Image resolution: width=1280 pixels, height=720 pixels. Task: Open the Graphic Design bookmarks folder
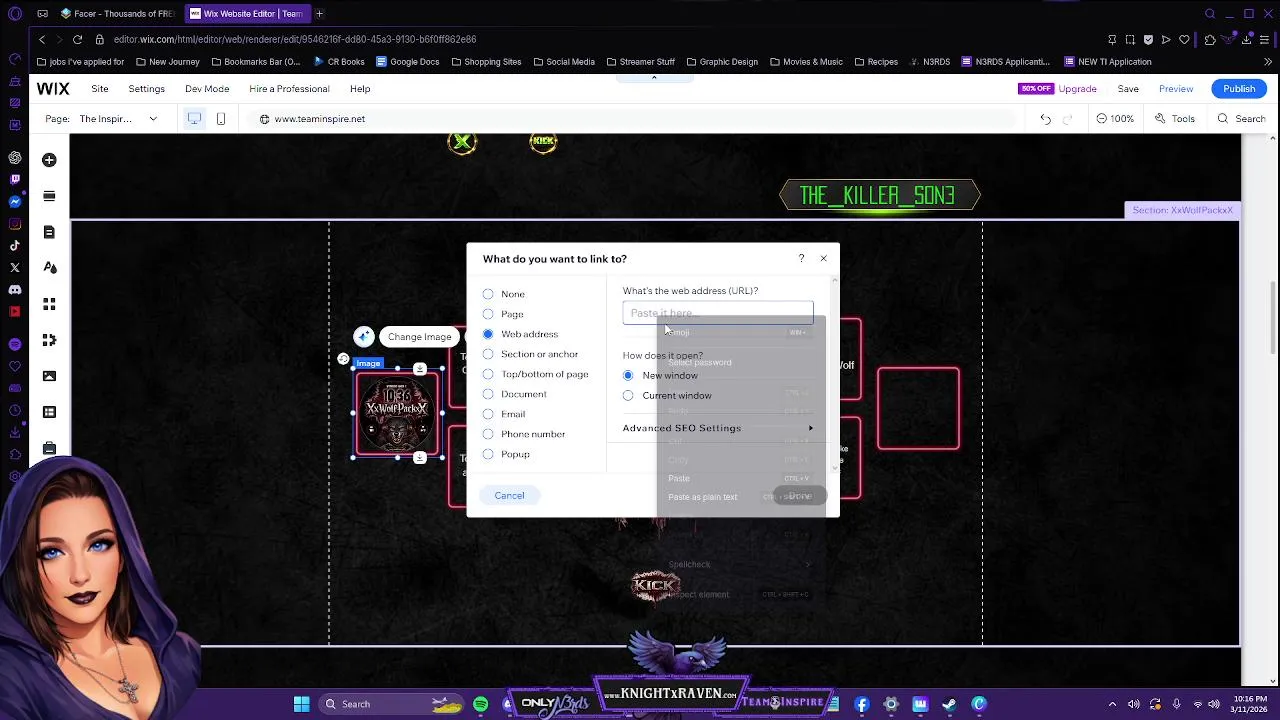(721, 62)
